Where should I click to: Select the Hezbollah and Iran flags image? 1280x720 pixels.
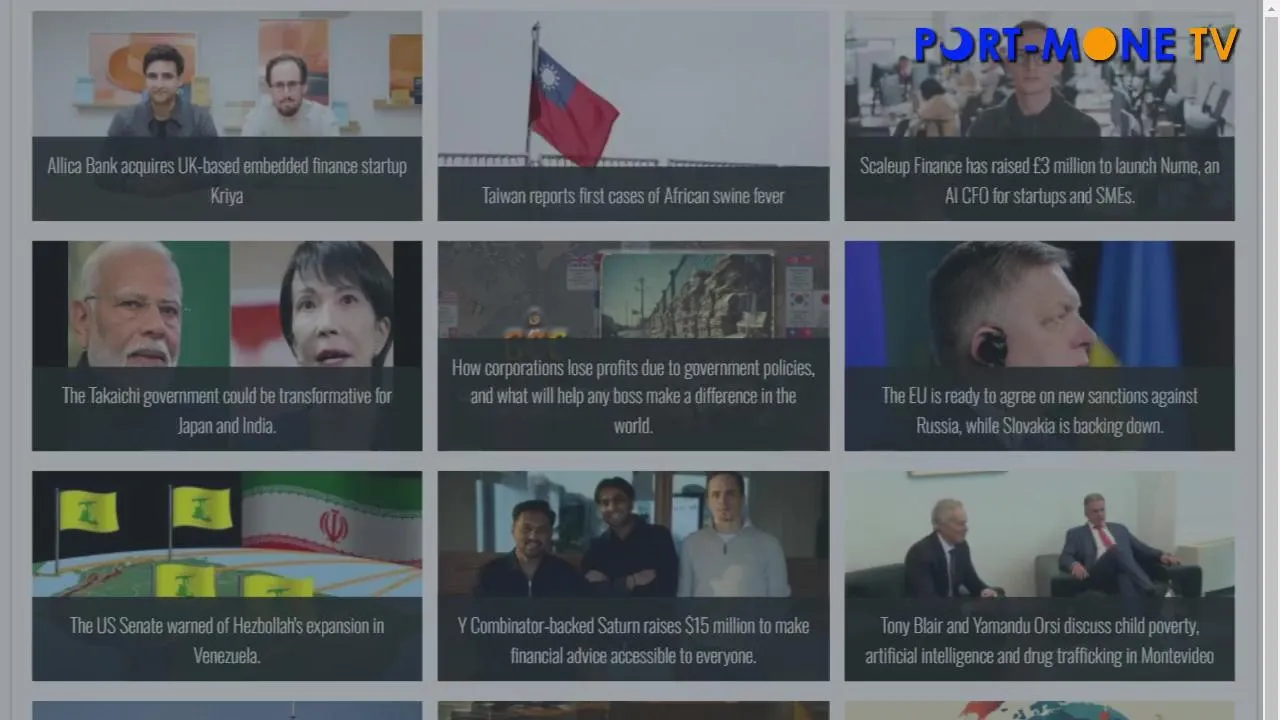click(227, 534)
